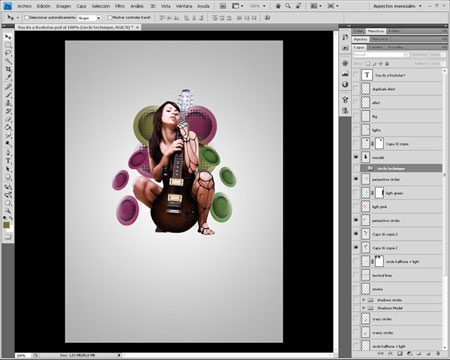Select the Crop tool
This screenshot has height=360, width=450.
coord(8,69)
